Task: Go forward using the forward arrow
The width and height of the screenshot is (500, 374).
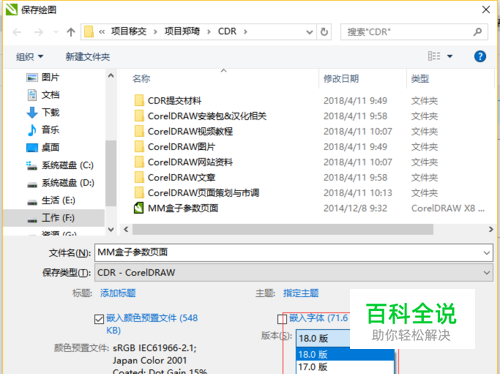Action: 38,32
